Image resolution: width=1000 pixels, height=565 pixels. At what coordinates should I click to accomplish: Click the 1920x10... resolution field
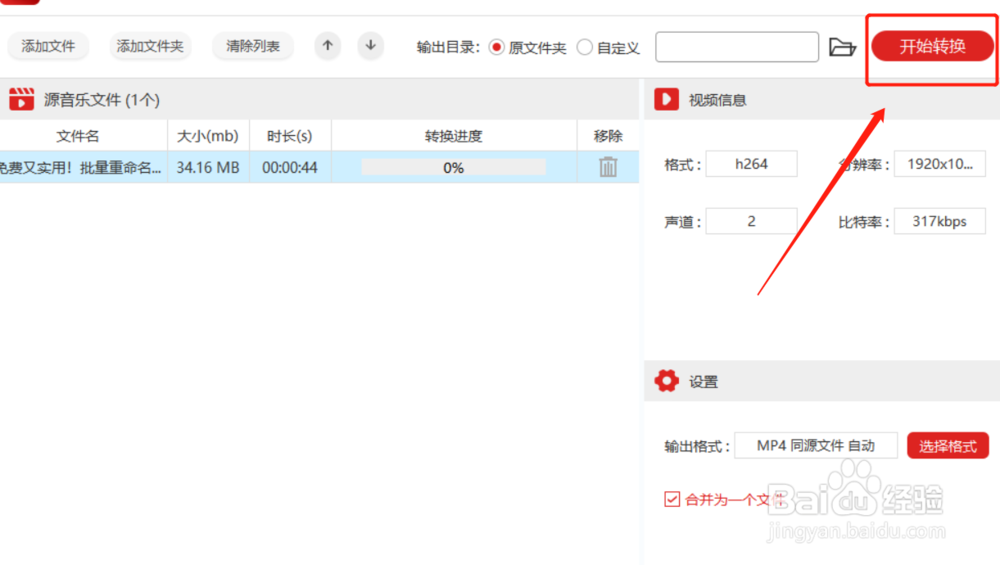[939, 164]
